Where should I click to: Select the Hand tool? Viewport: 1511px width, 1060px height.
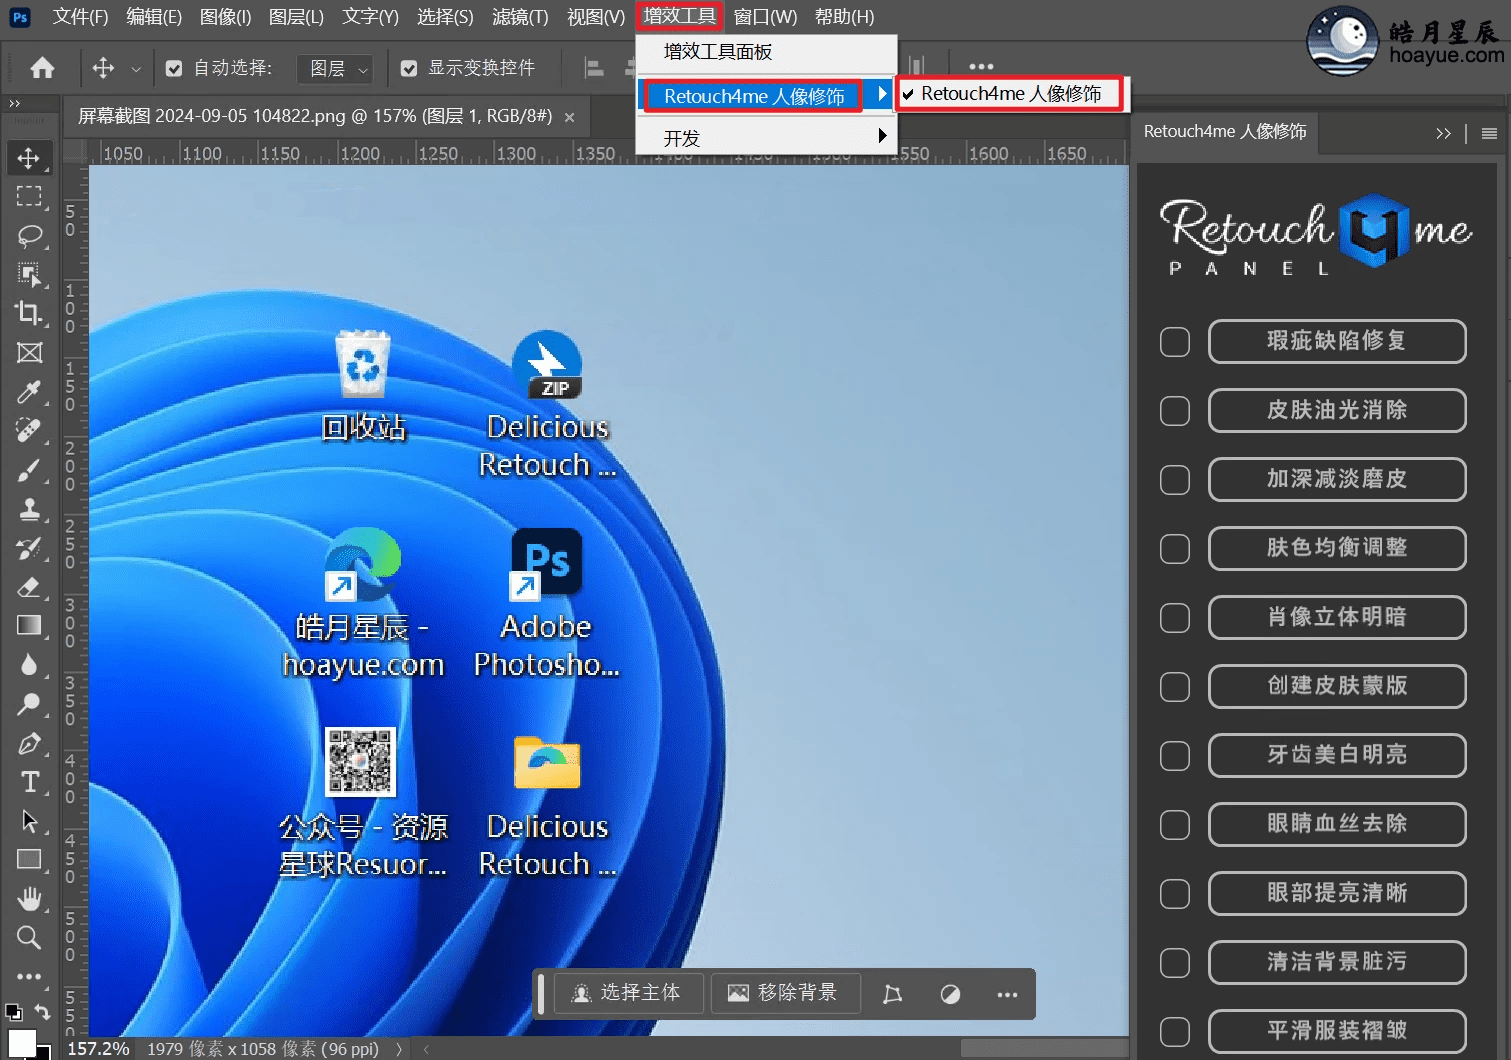pos(29,899)
